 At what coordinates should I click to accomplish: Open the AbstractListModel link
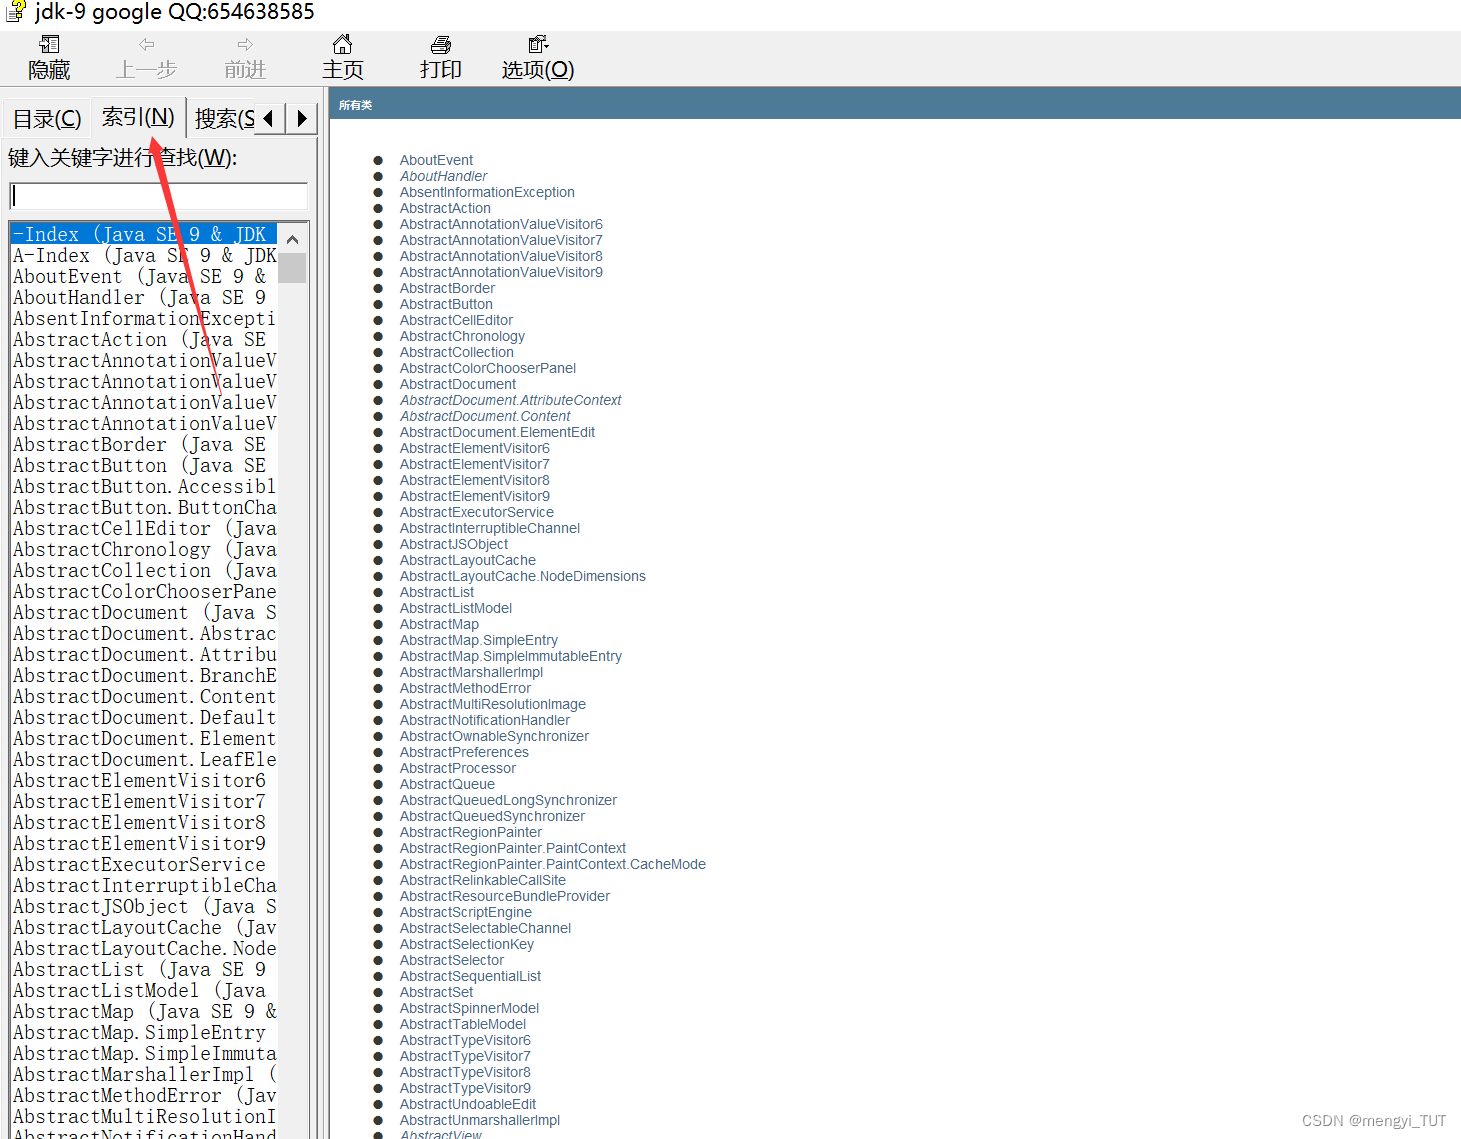(456, 608)
